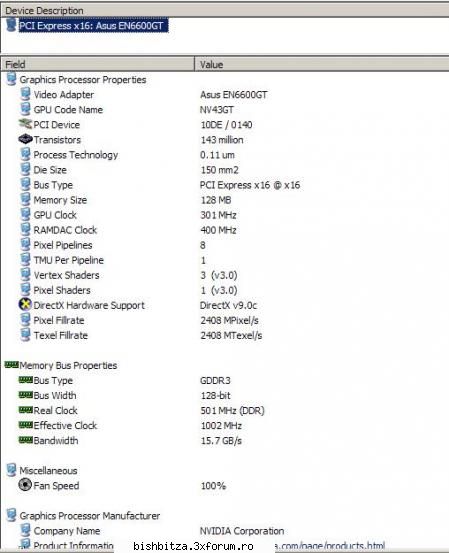
Task: Select the 15.7 GB/s bandwidth value
Action: pos(221,441)
